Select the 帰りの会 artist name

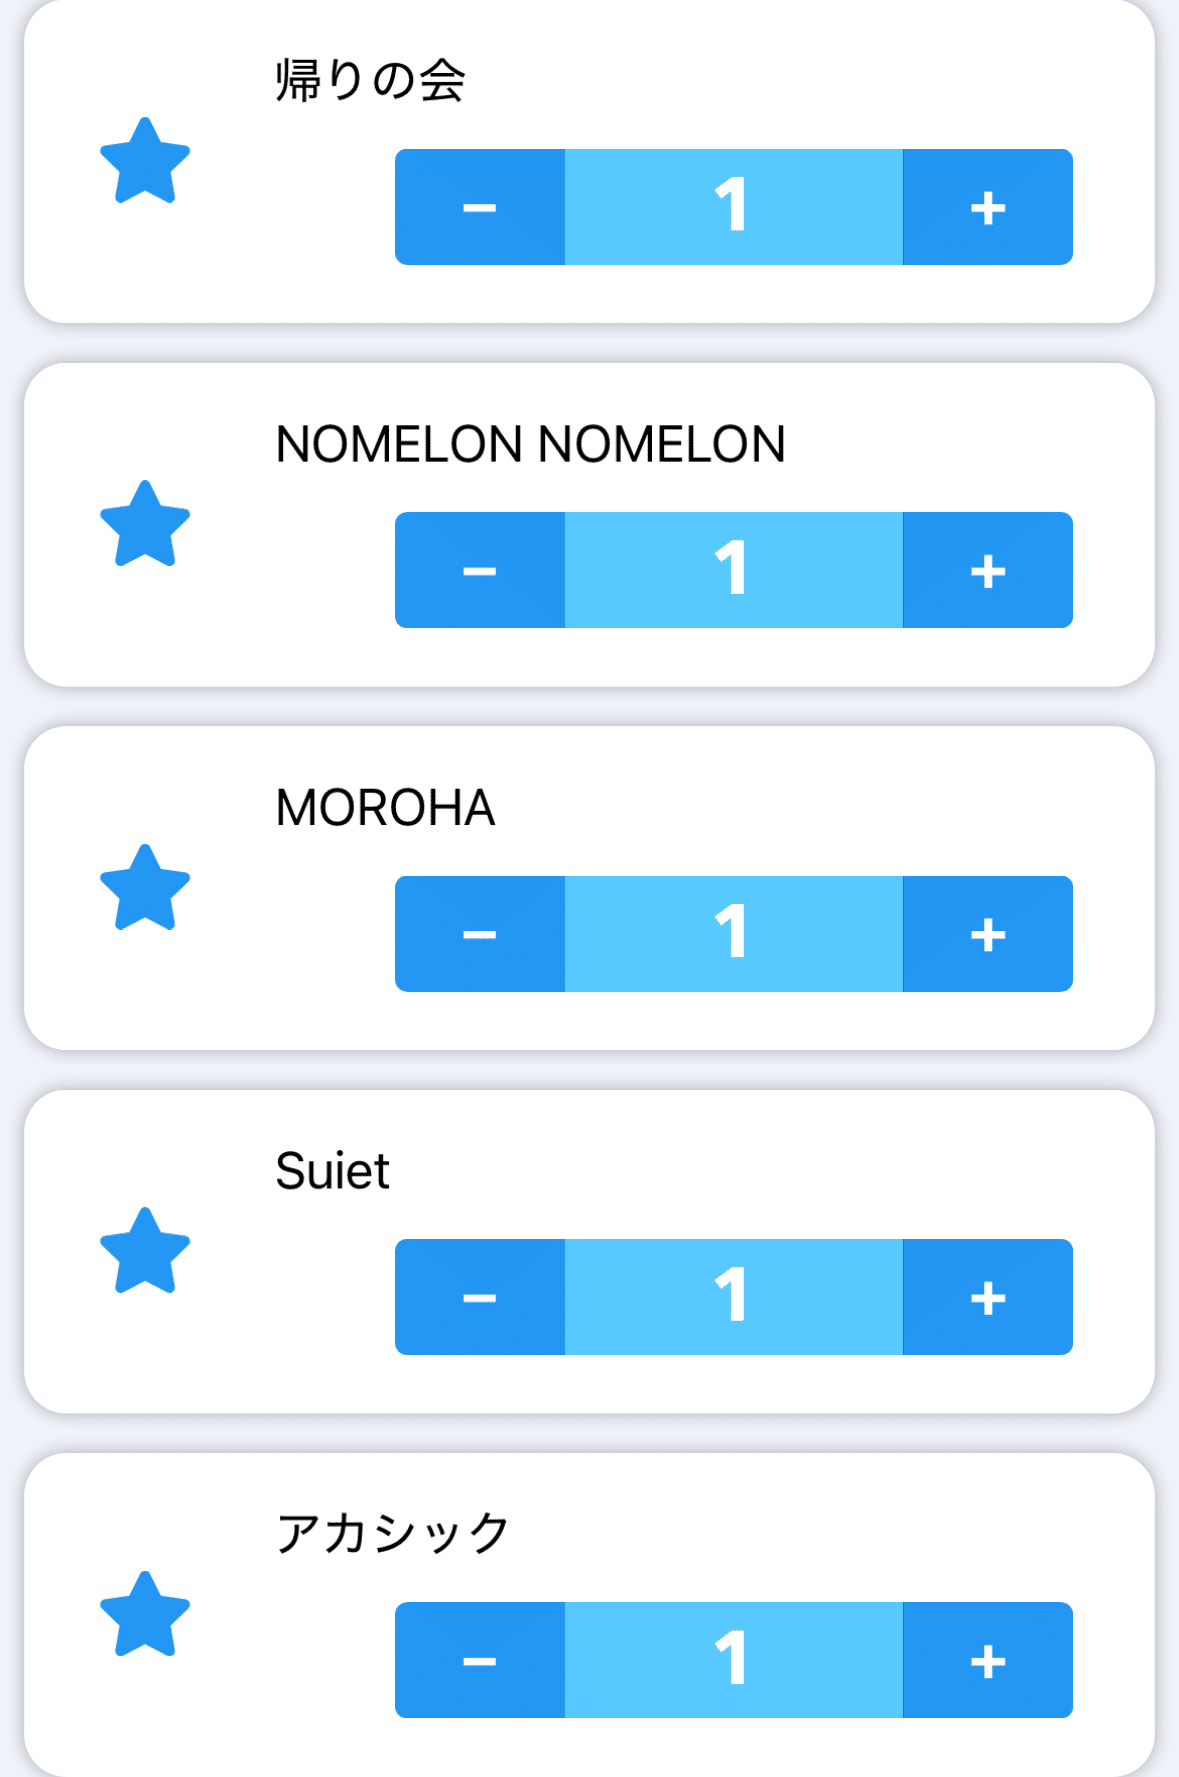click(x=370, y=81)
